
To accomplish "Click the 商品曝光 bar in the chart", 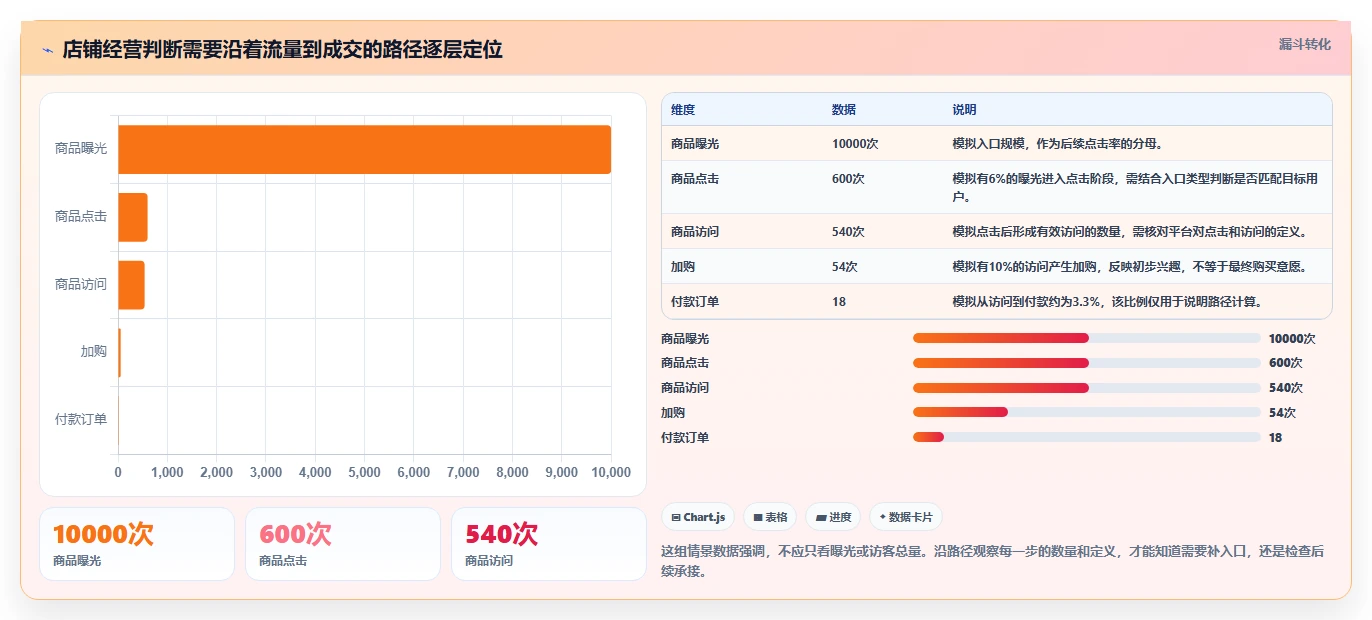I will [364, 149].
